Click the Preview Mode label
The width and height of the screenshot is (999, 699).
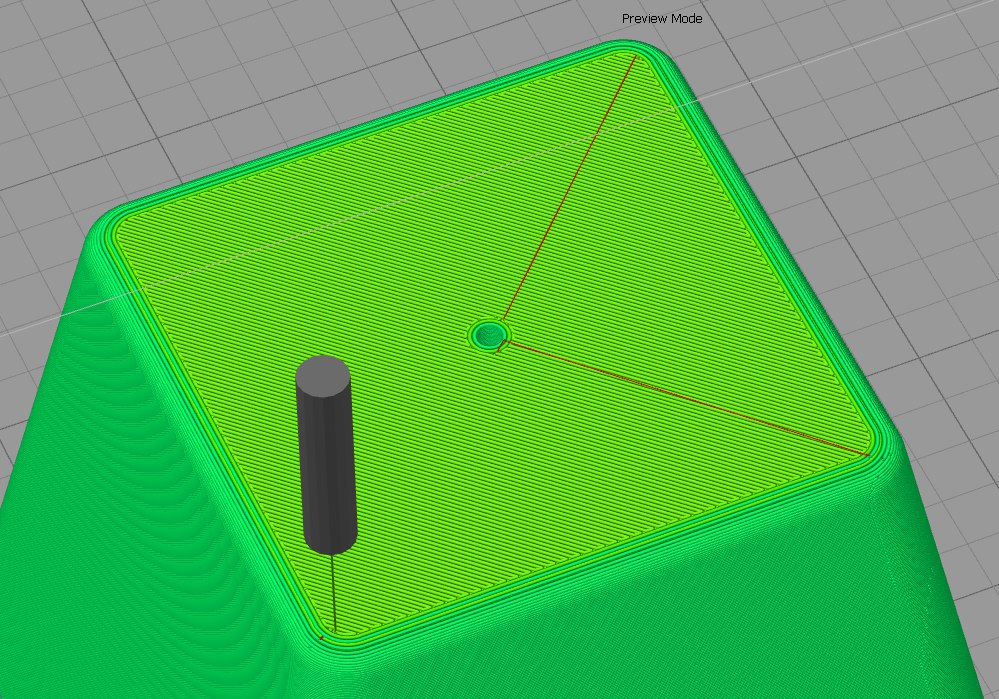click(x=662, y=18)
